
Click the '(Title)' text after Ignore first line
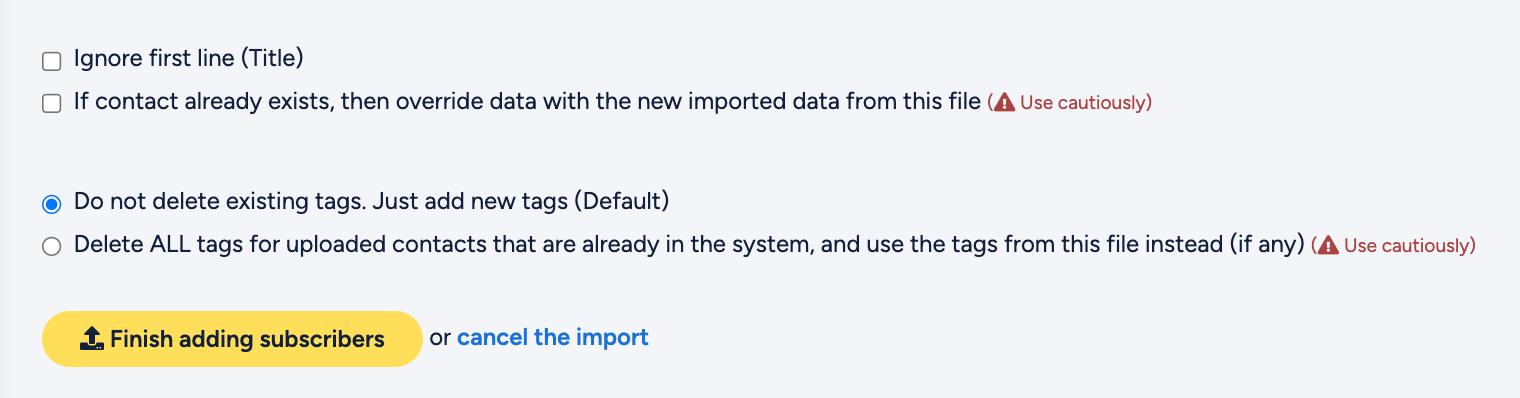pyautogui.click(x=271, y=59)
